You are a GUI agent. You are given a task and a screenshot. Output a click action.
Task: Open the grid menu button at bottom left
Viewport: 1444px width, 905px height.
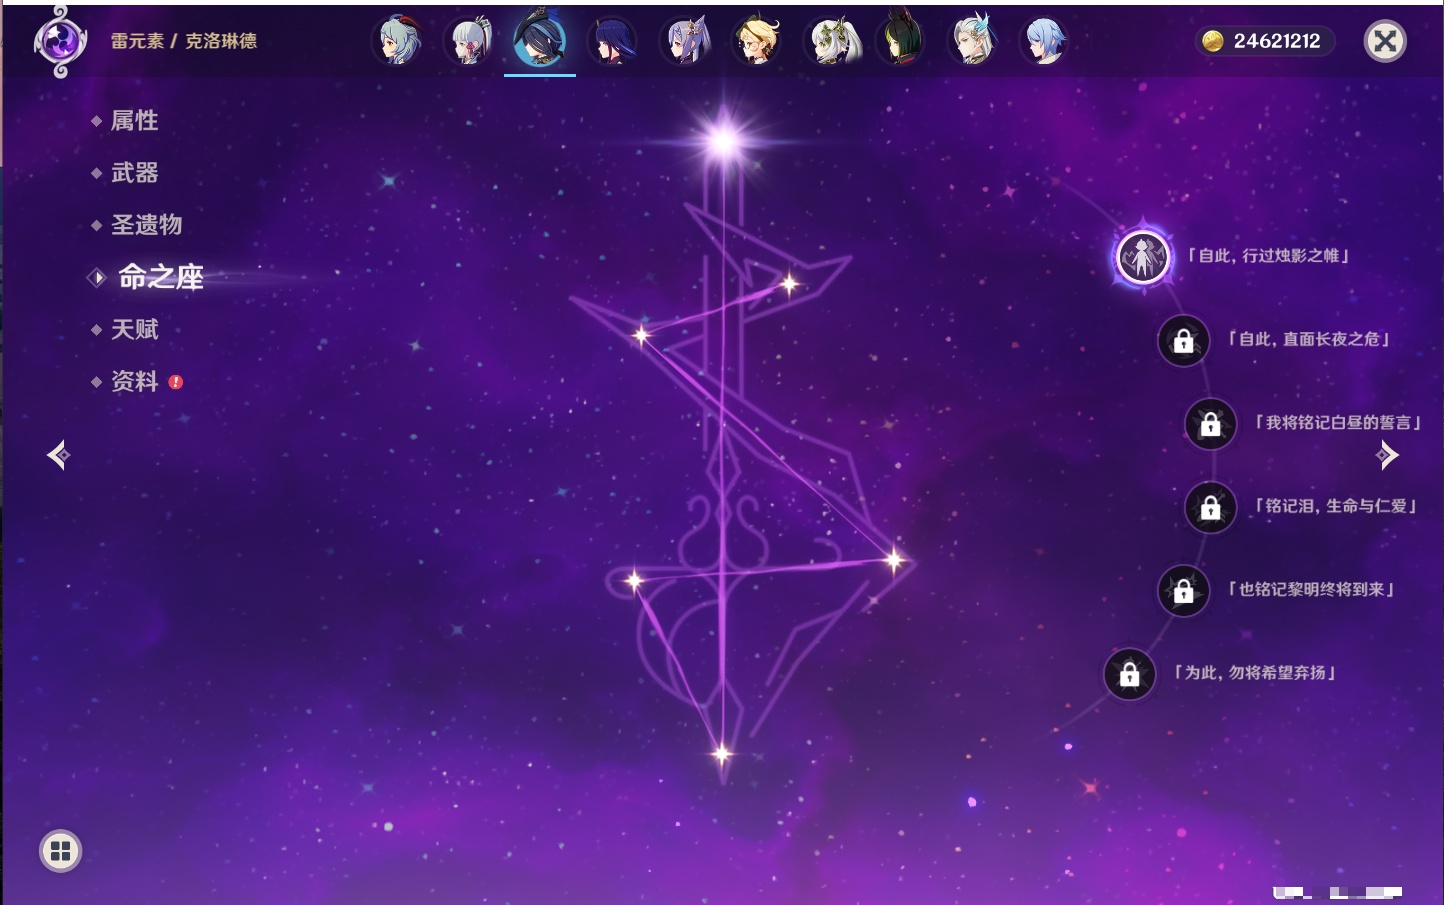coord(60,851)
